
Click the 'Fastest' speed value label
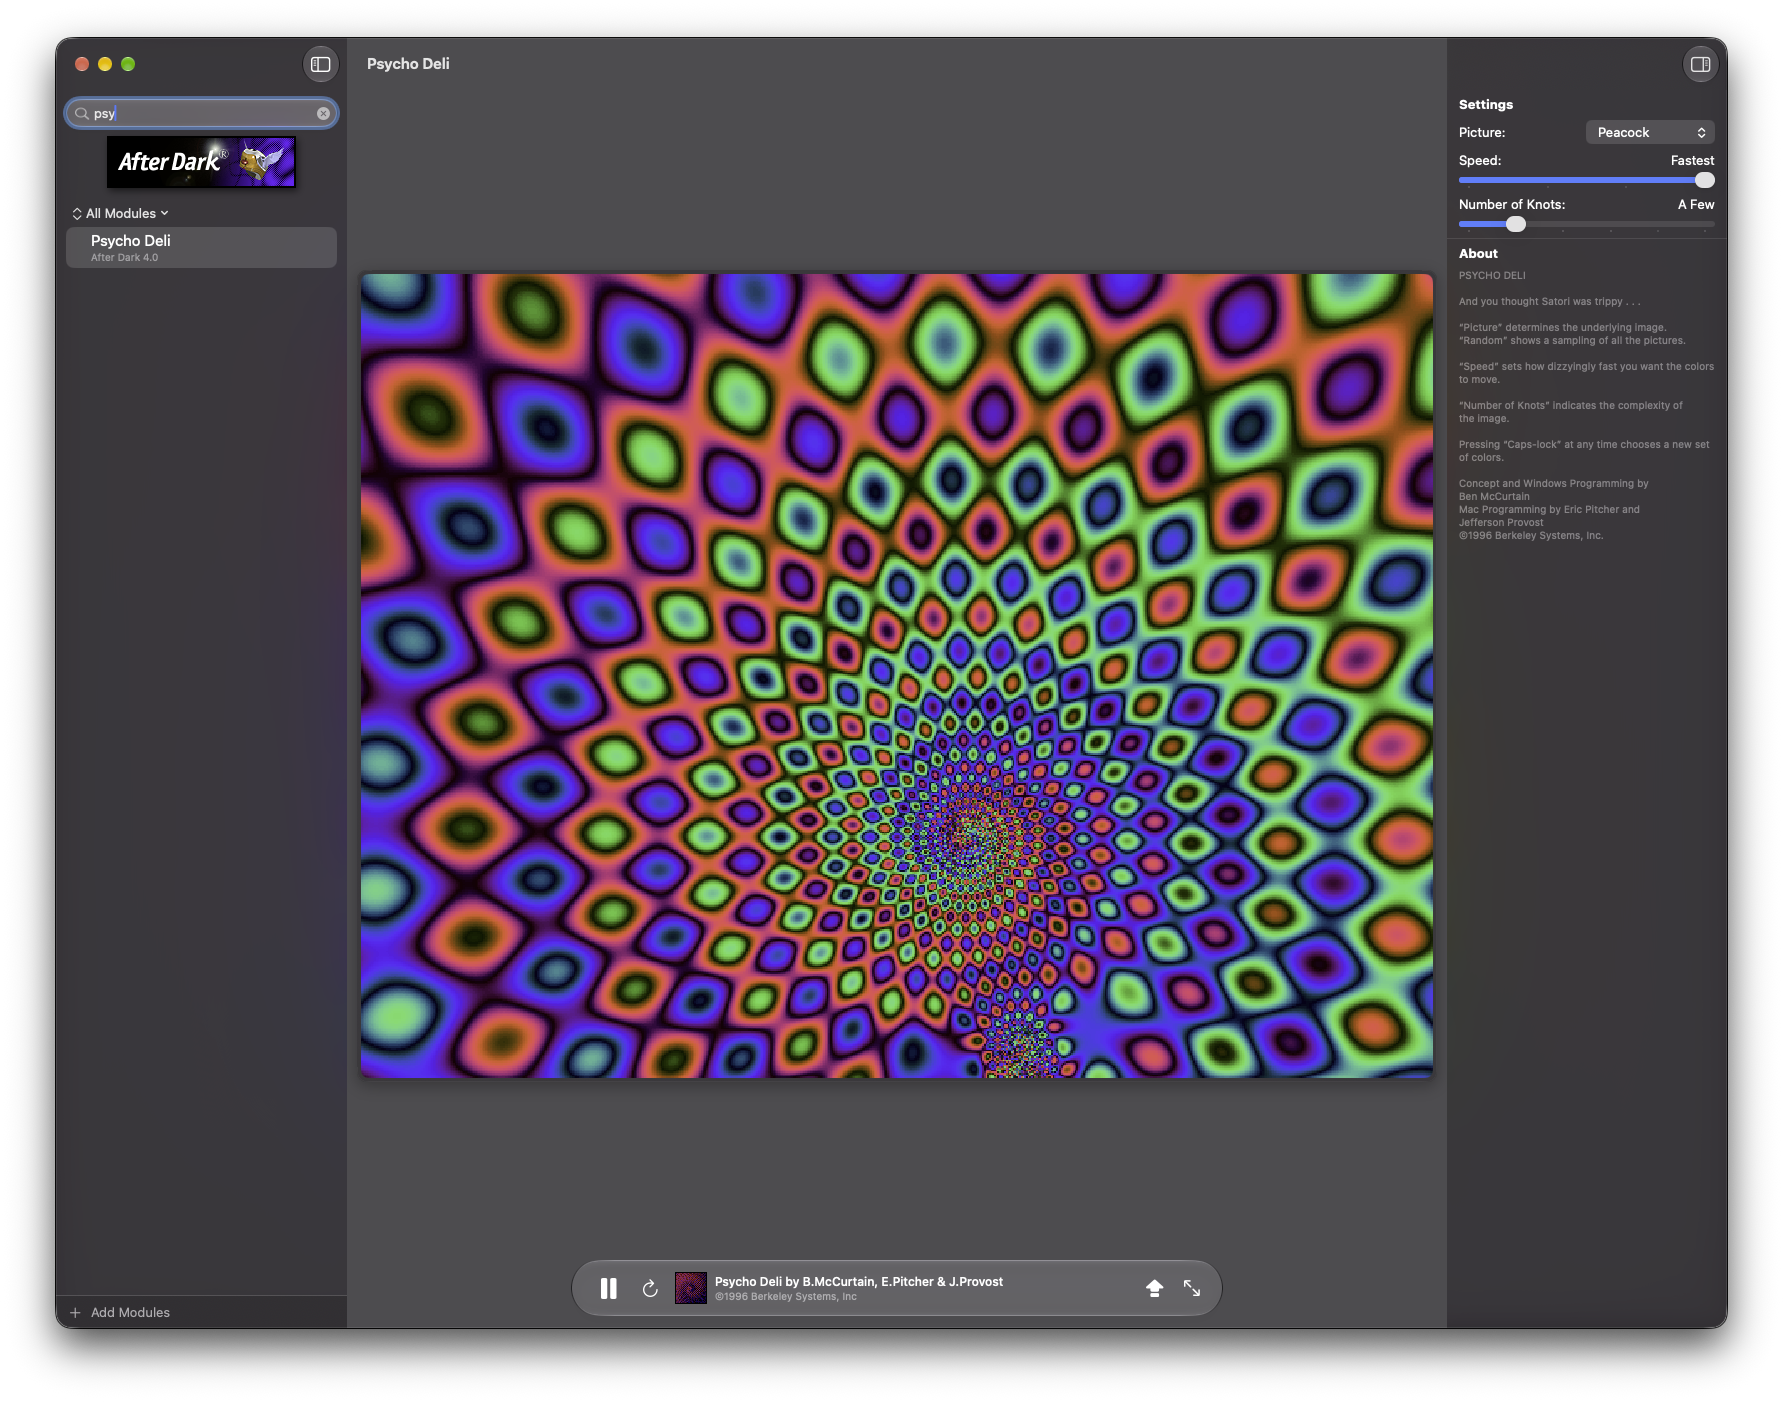tap(1692, 160)
